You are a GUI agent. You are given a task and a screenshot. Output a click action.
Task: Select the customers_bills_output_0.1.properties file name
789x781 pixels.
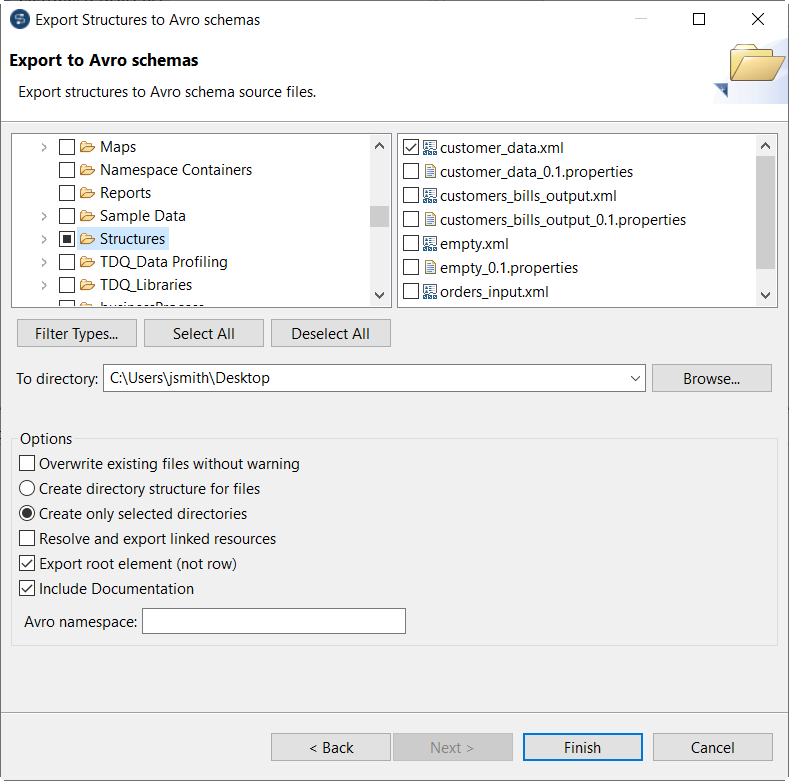pyautogui.click(x=563, y=220)
